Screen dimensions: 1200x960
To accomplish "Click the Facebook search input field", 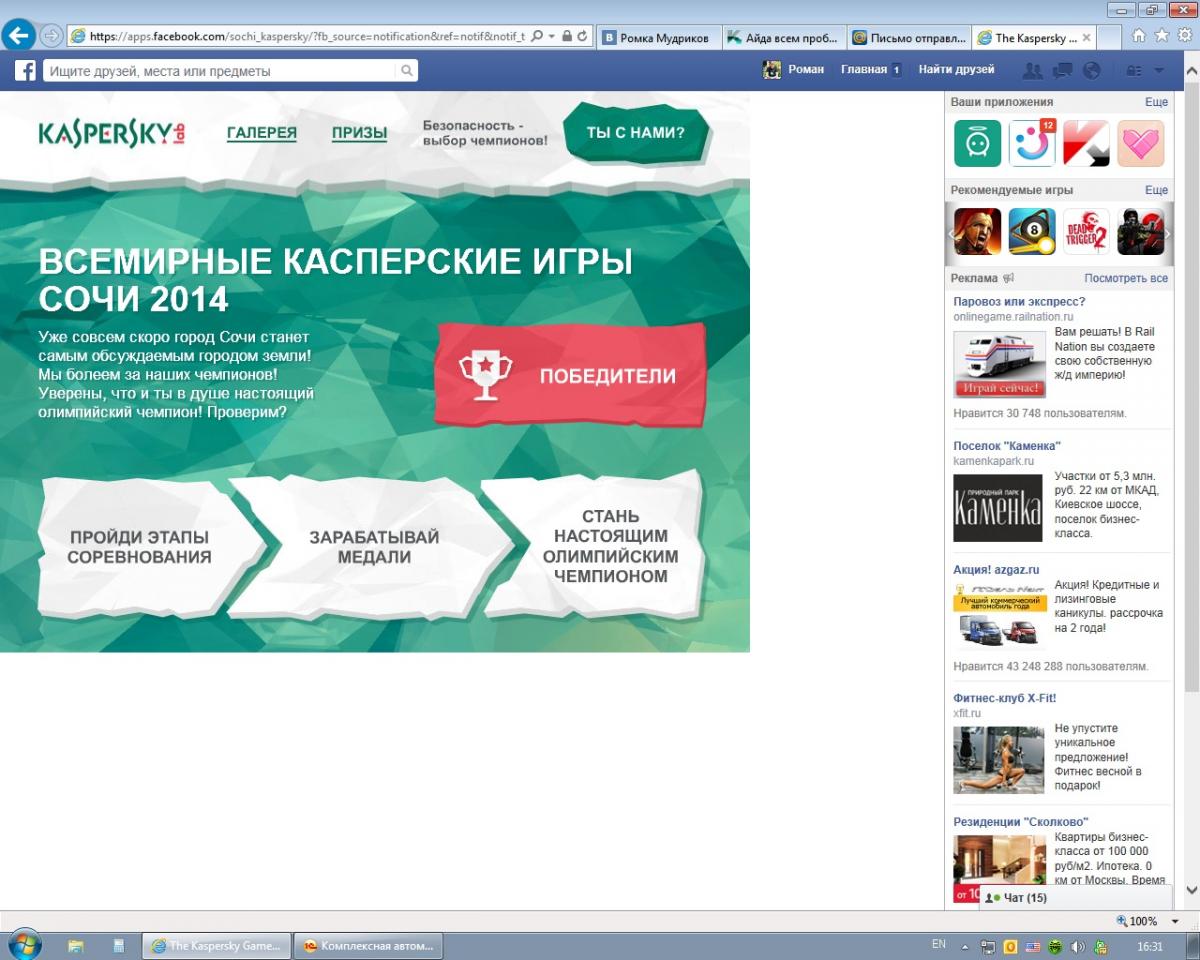I will tap(220, 71).
